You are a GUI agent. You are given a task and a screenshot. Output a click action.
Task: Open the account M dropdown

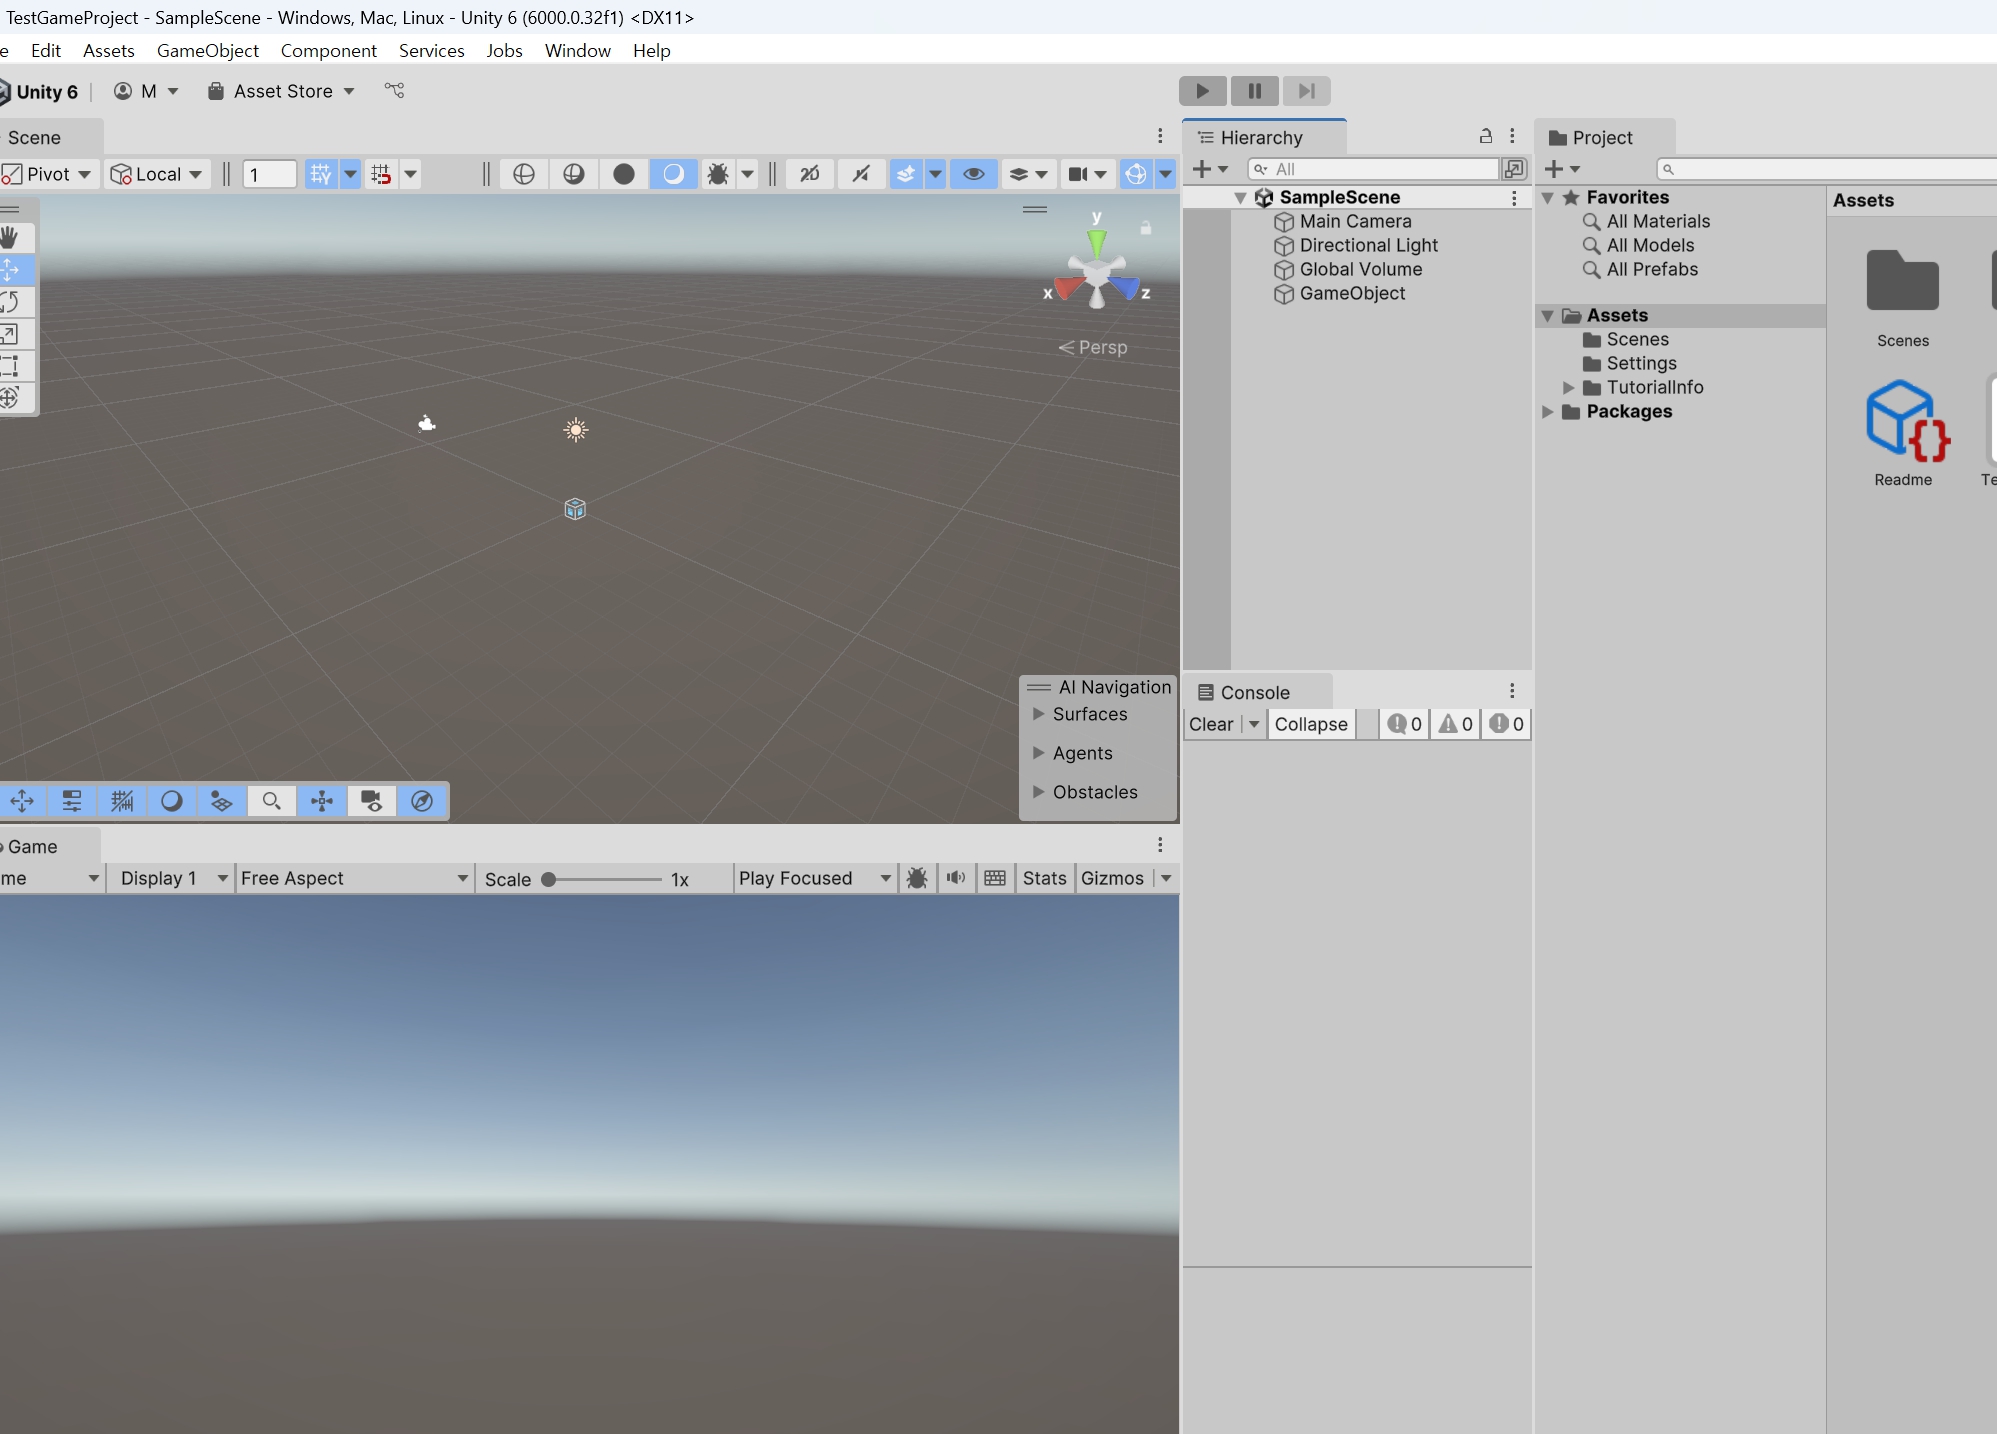click(x=146, y=91)
